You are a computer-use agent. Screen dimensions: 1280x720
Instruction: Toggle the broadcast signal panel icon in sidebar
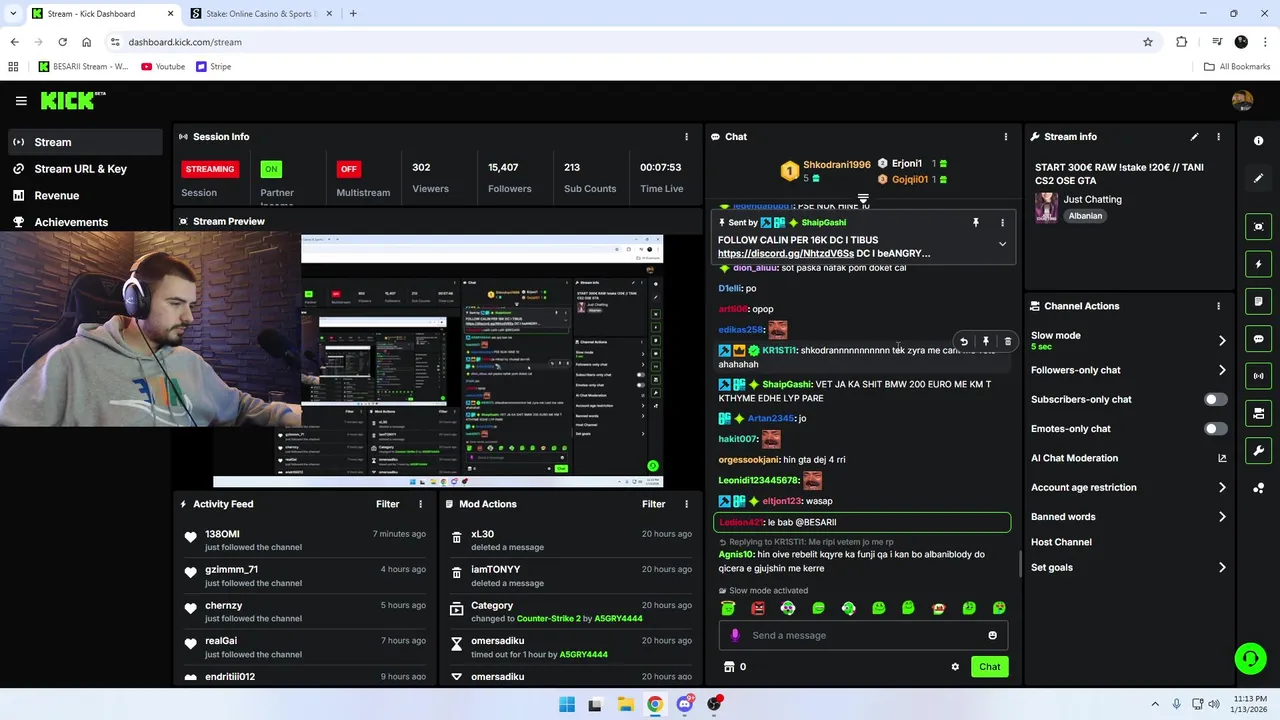coord(1258,376)
